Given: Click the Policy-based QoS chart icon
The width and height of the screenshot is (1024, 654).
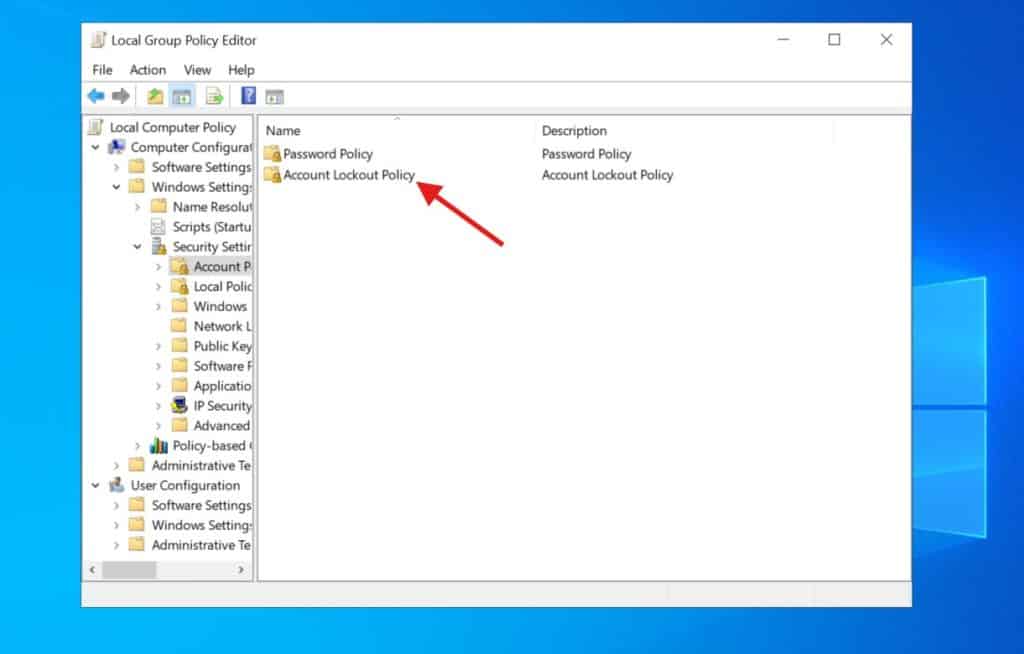Looking at the screenshot, I should tap(159, 445).
